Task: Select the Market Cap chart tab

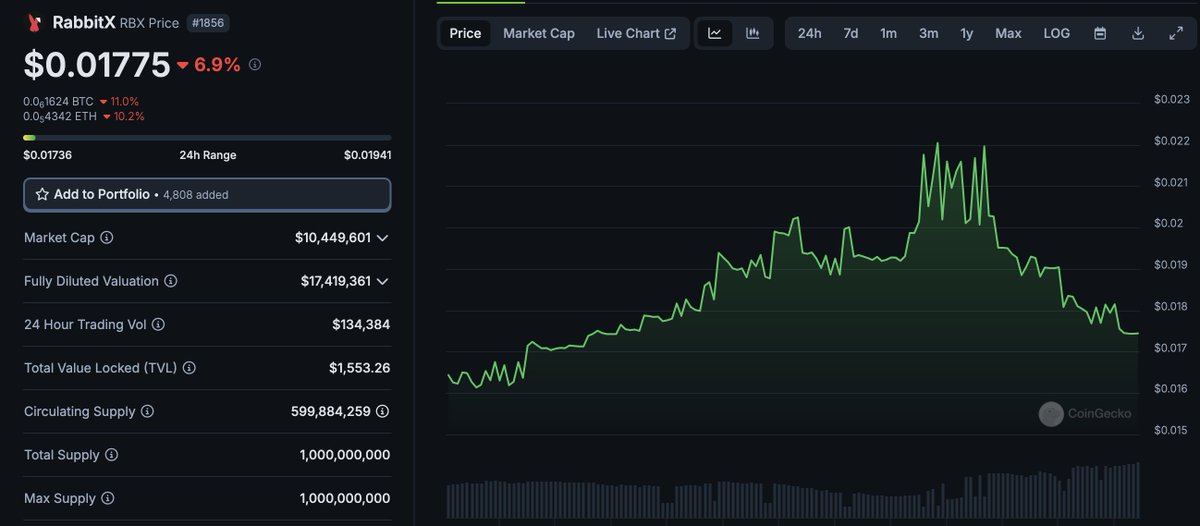Action: (539, 33)
